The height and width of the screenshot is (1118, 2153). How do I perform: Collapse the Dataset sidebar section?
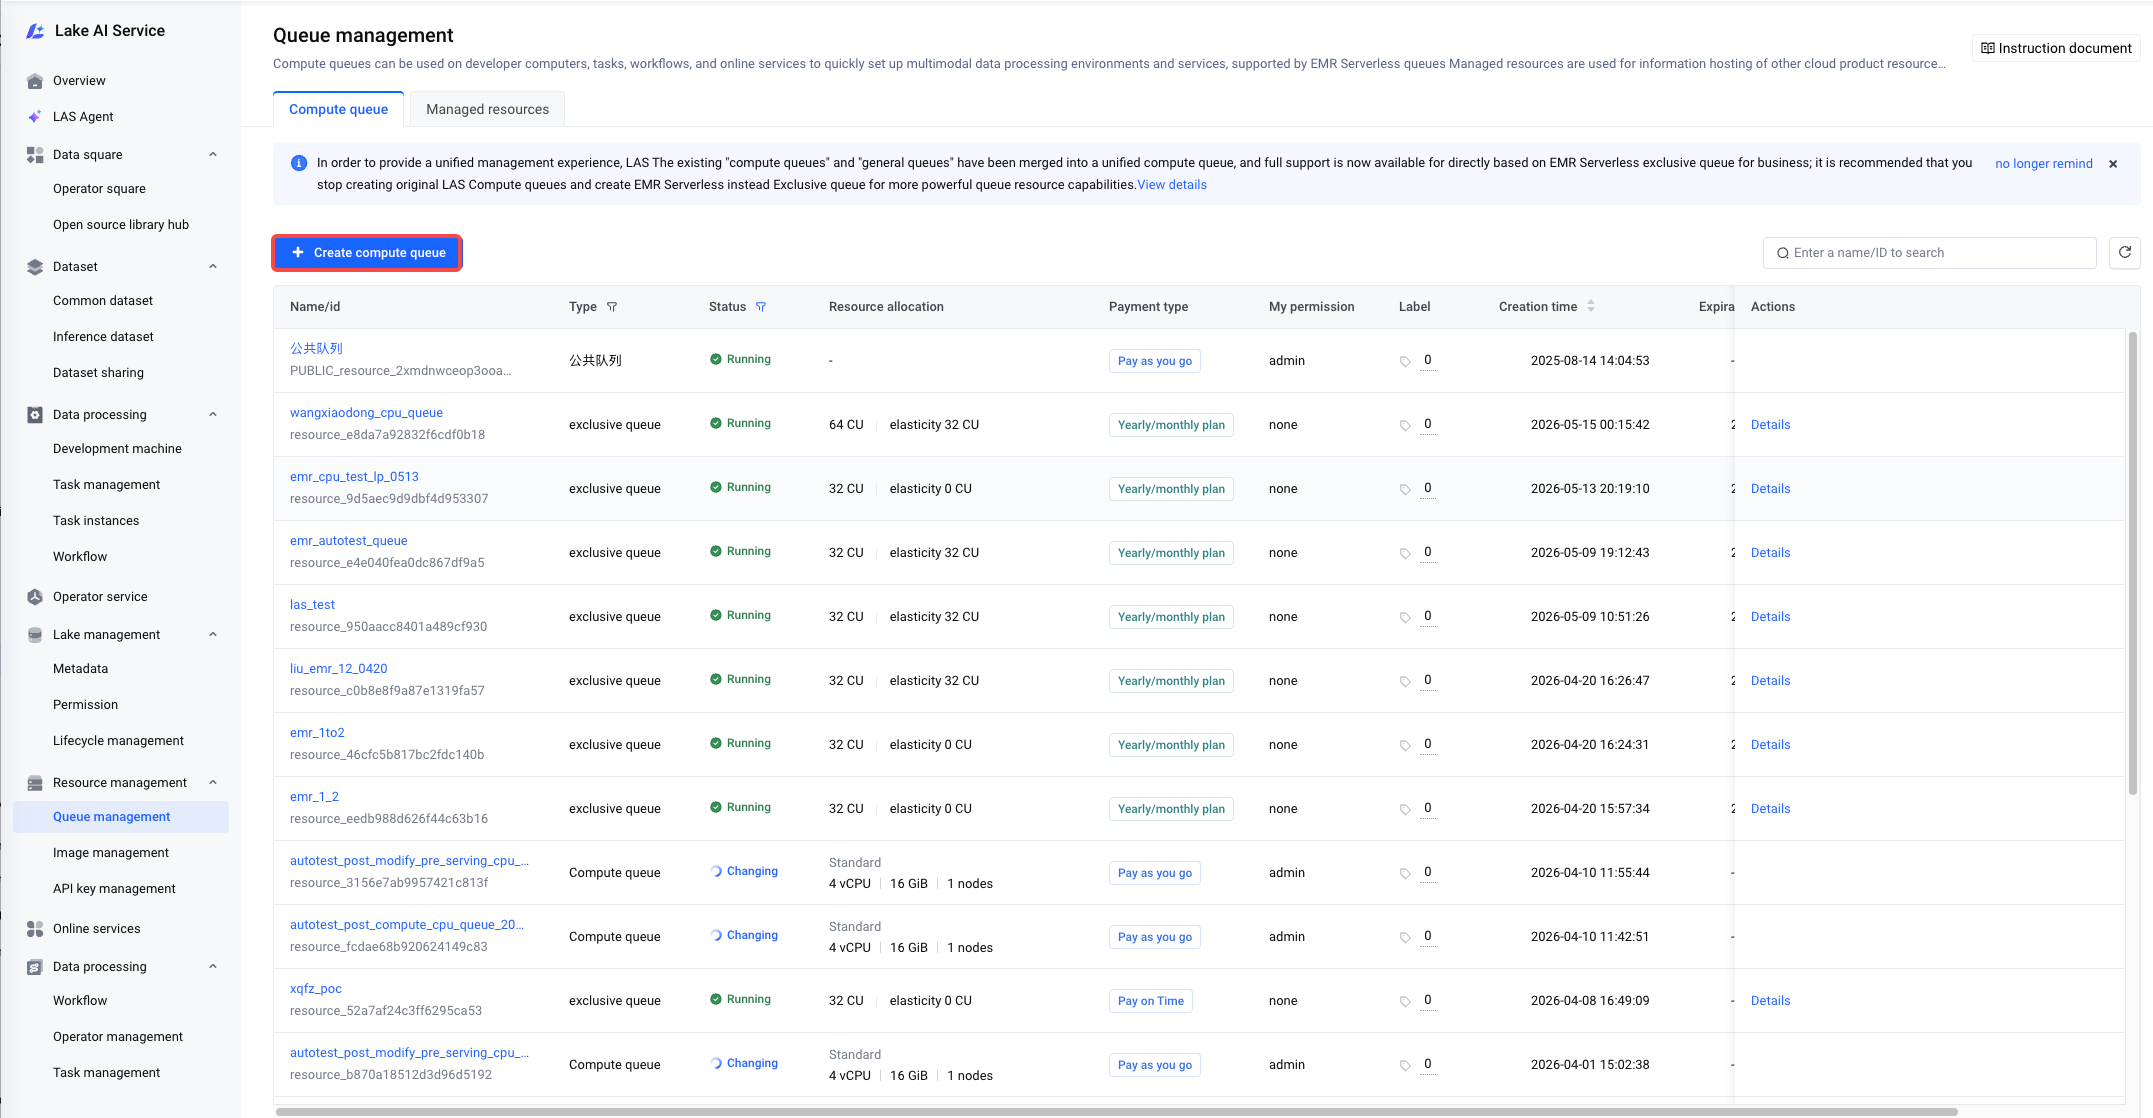coord(213,267)
